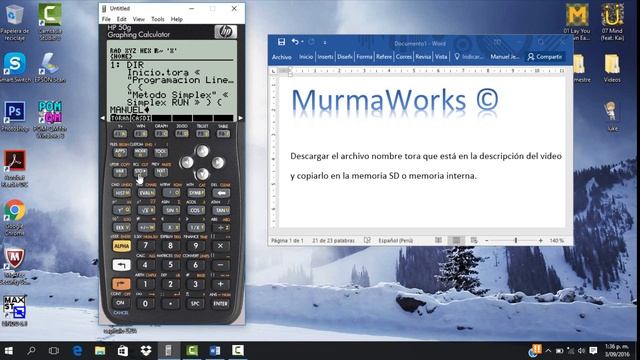
Task: Open proofing check icon in status bar
Action: (367, 241)
